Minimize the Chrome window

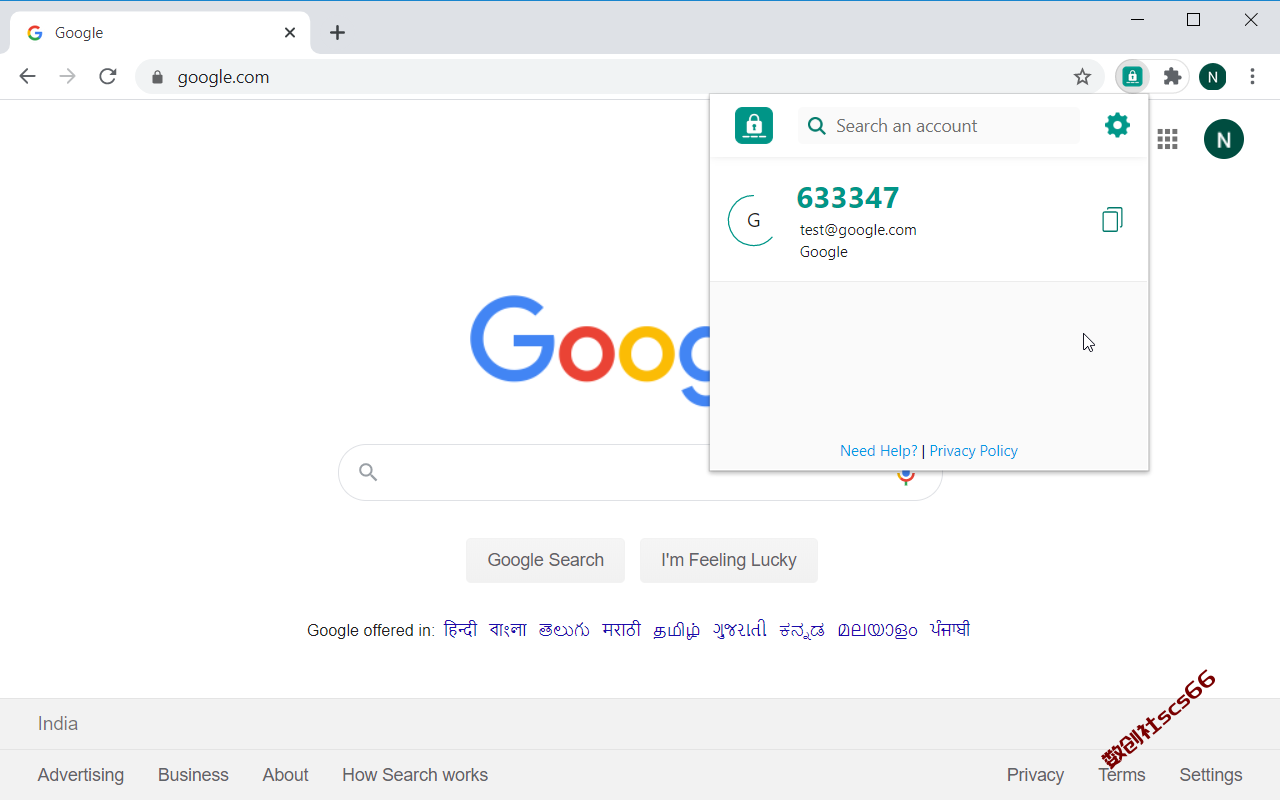coord(1137,19)
